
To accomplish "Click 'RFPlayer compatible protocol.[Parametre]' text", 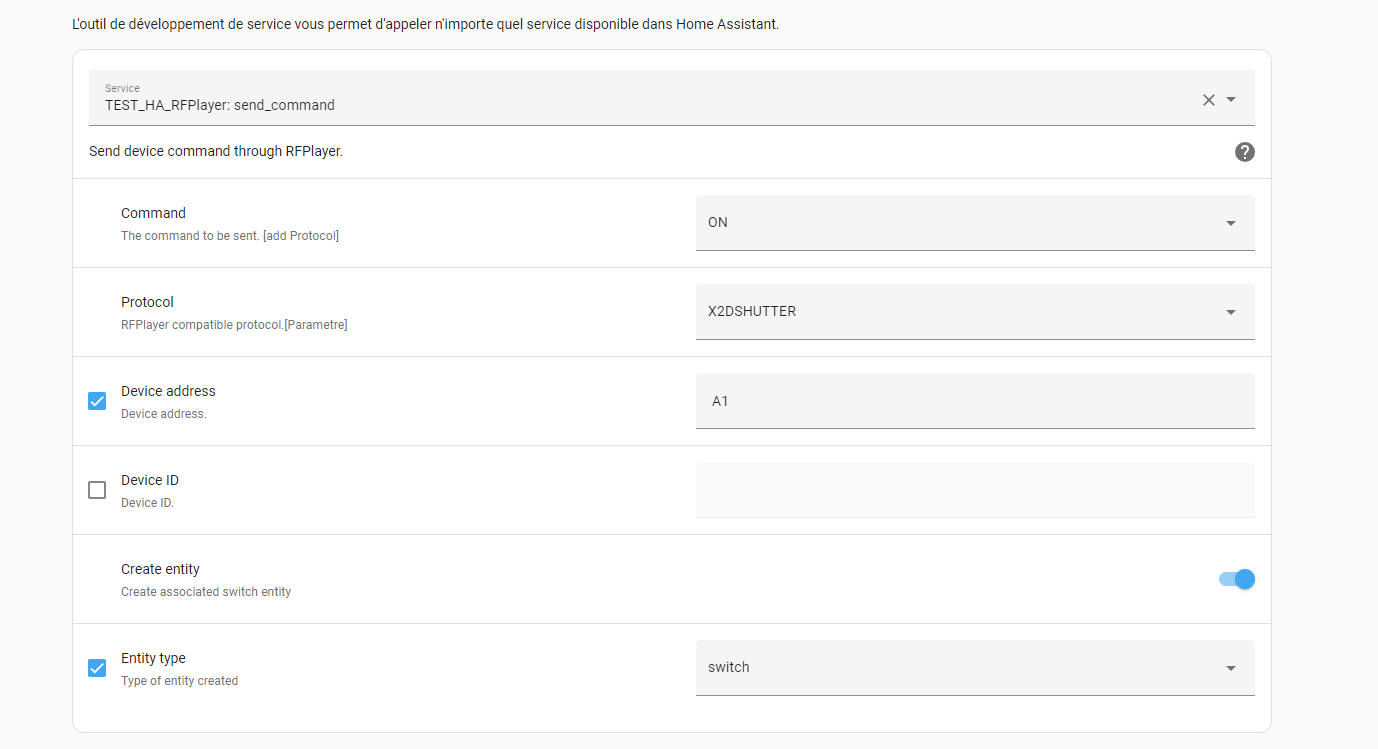I will click(234, 325).
